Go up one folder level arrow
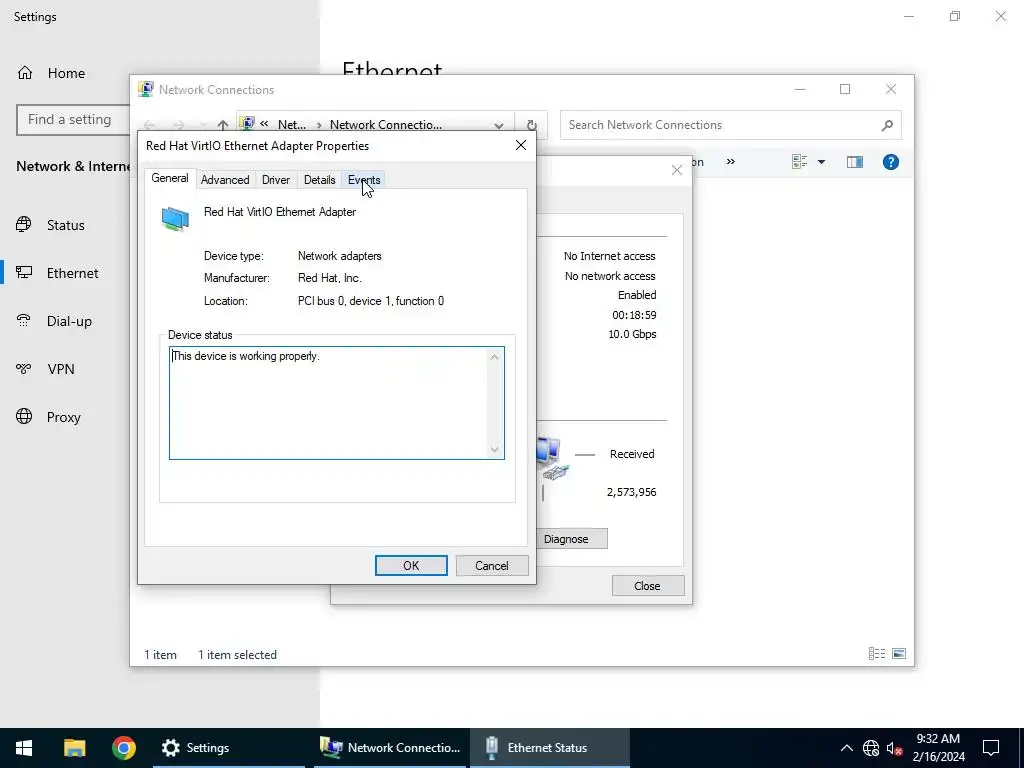 [223, 125]
